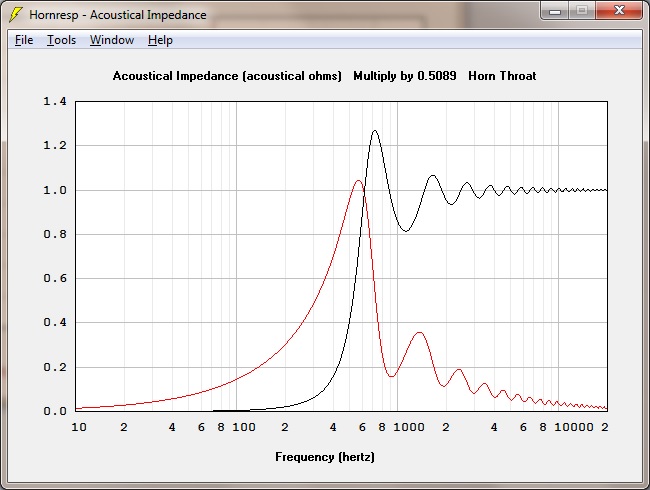
Task: Click the 1.4 y-axis value
Action: coord(55,101)
